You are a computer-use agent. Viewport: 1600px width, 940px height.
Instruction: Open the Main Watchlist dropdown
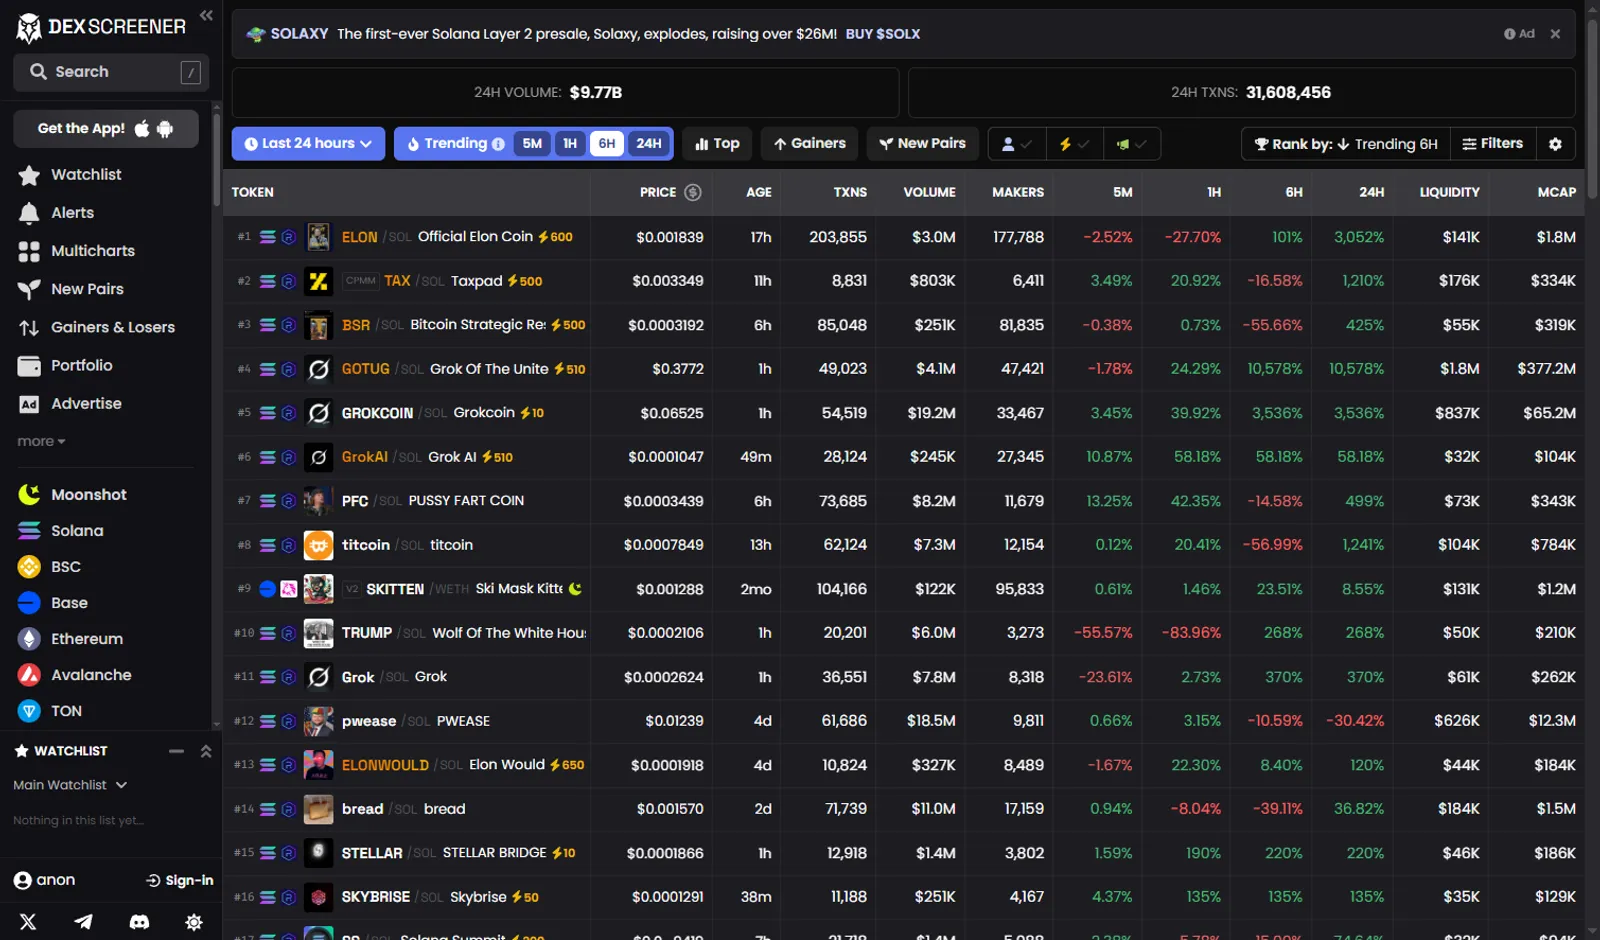click(70, 785)
